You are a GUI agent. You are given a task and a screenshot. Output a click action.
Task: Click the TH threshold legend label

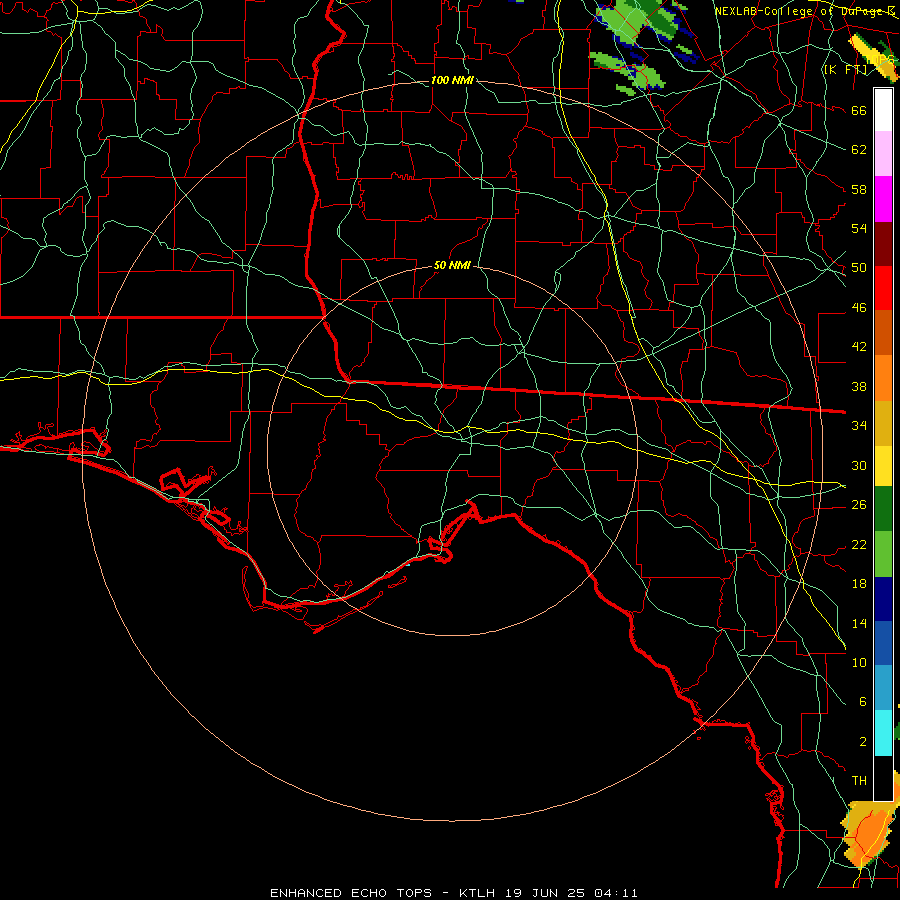pyautogui.click(x=859, y=781)
